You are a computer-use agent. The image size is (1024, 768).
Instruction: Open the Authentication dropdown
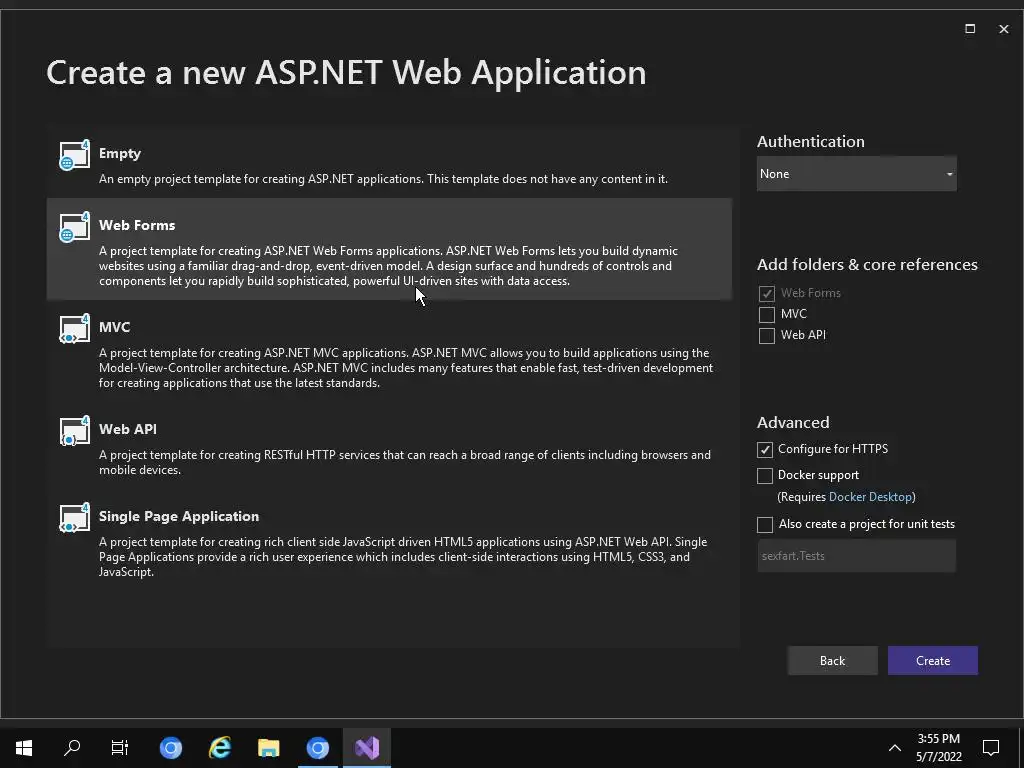[x=856, y=174]
